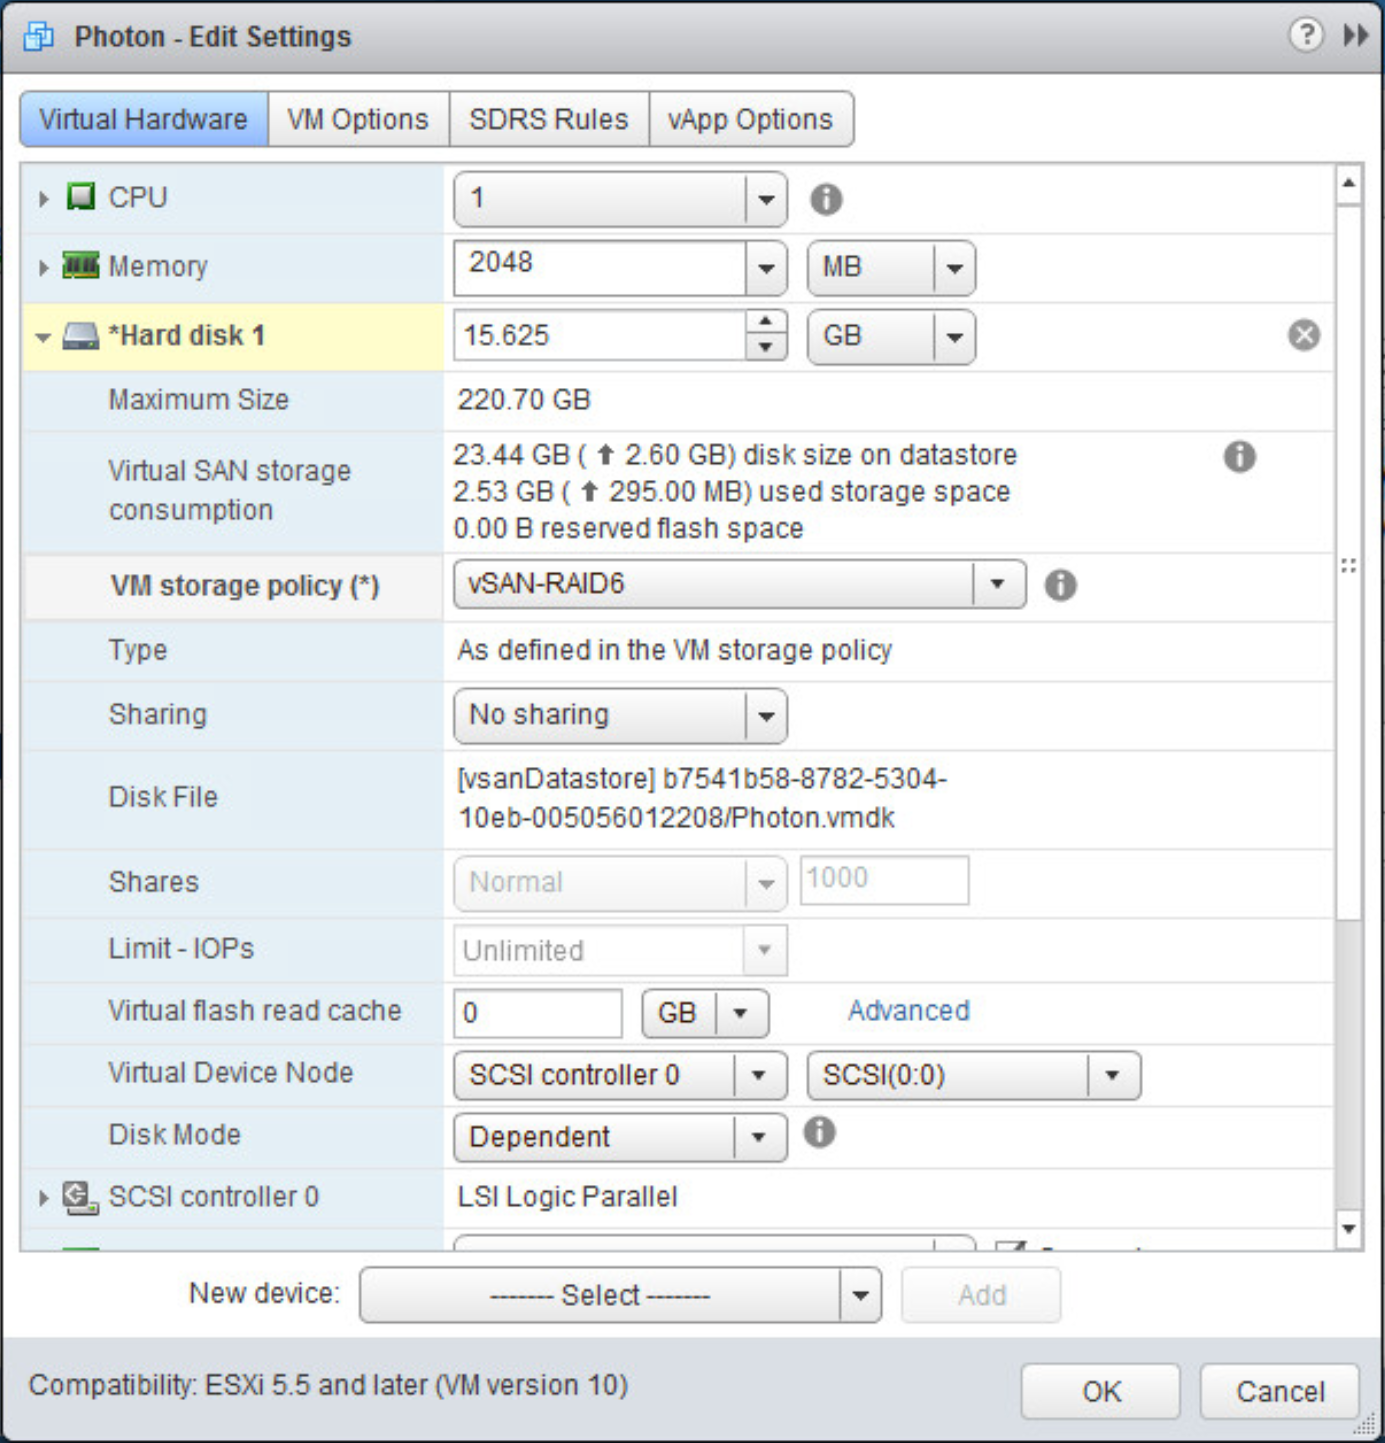Click the Disk Mode info icon
Image resolution: width=1385 pixels, height=1443 pixels.
(x=819, y=1133)
